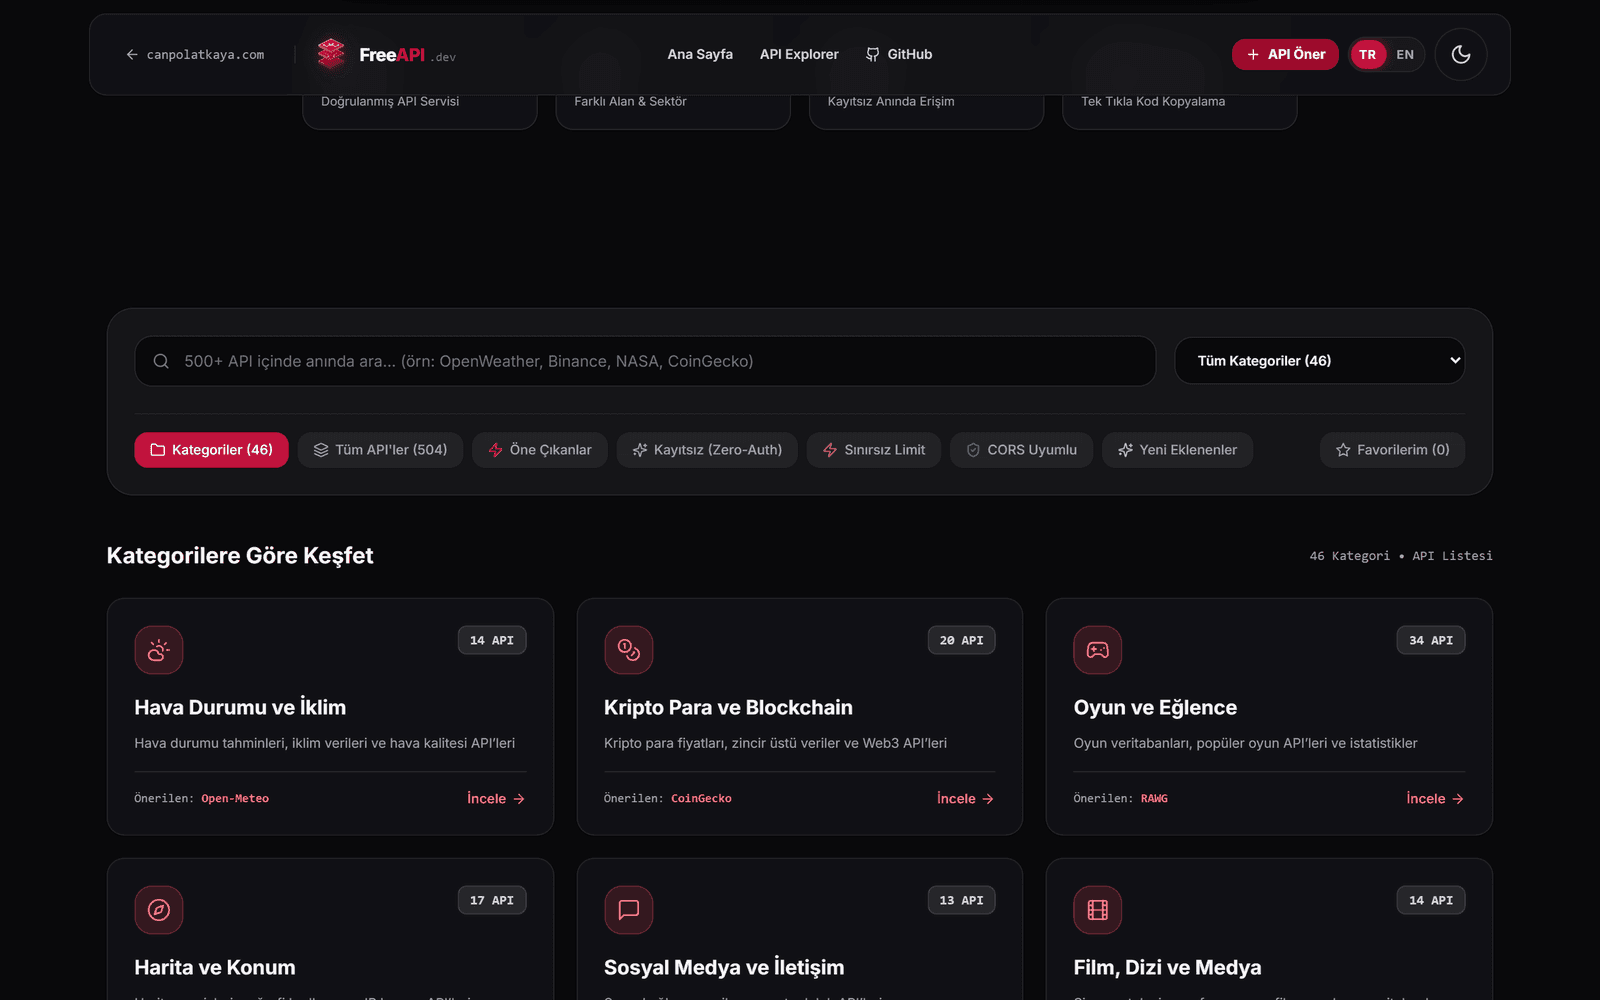Screen dimensions: 1600x1000
Task: Click the Harita ve Konum compass icon
Action: pos(159,910)
